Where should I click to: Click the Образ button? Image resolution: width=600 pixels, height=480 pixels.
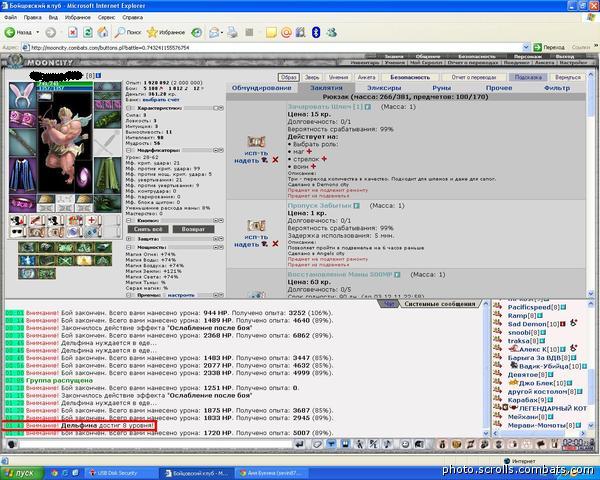(x=289, y=77)
